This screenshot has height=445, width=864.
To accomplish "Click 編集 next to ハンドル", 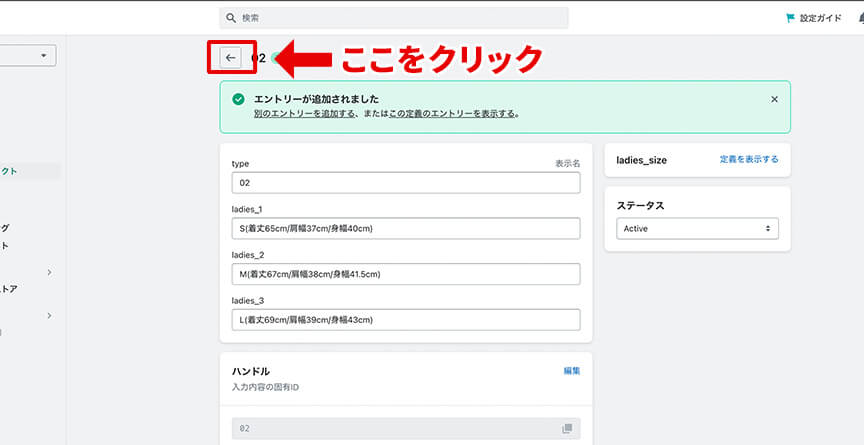I will [571, 371].
